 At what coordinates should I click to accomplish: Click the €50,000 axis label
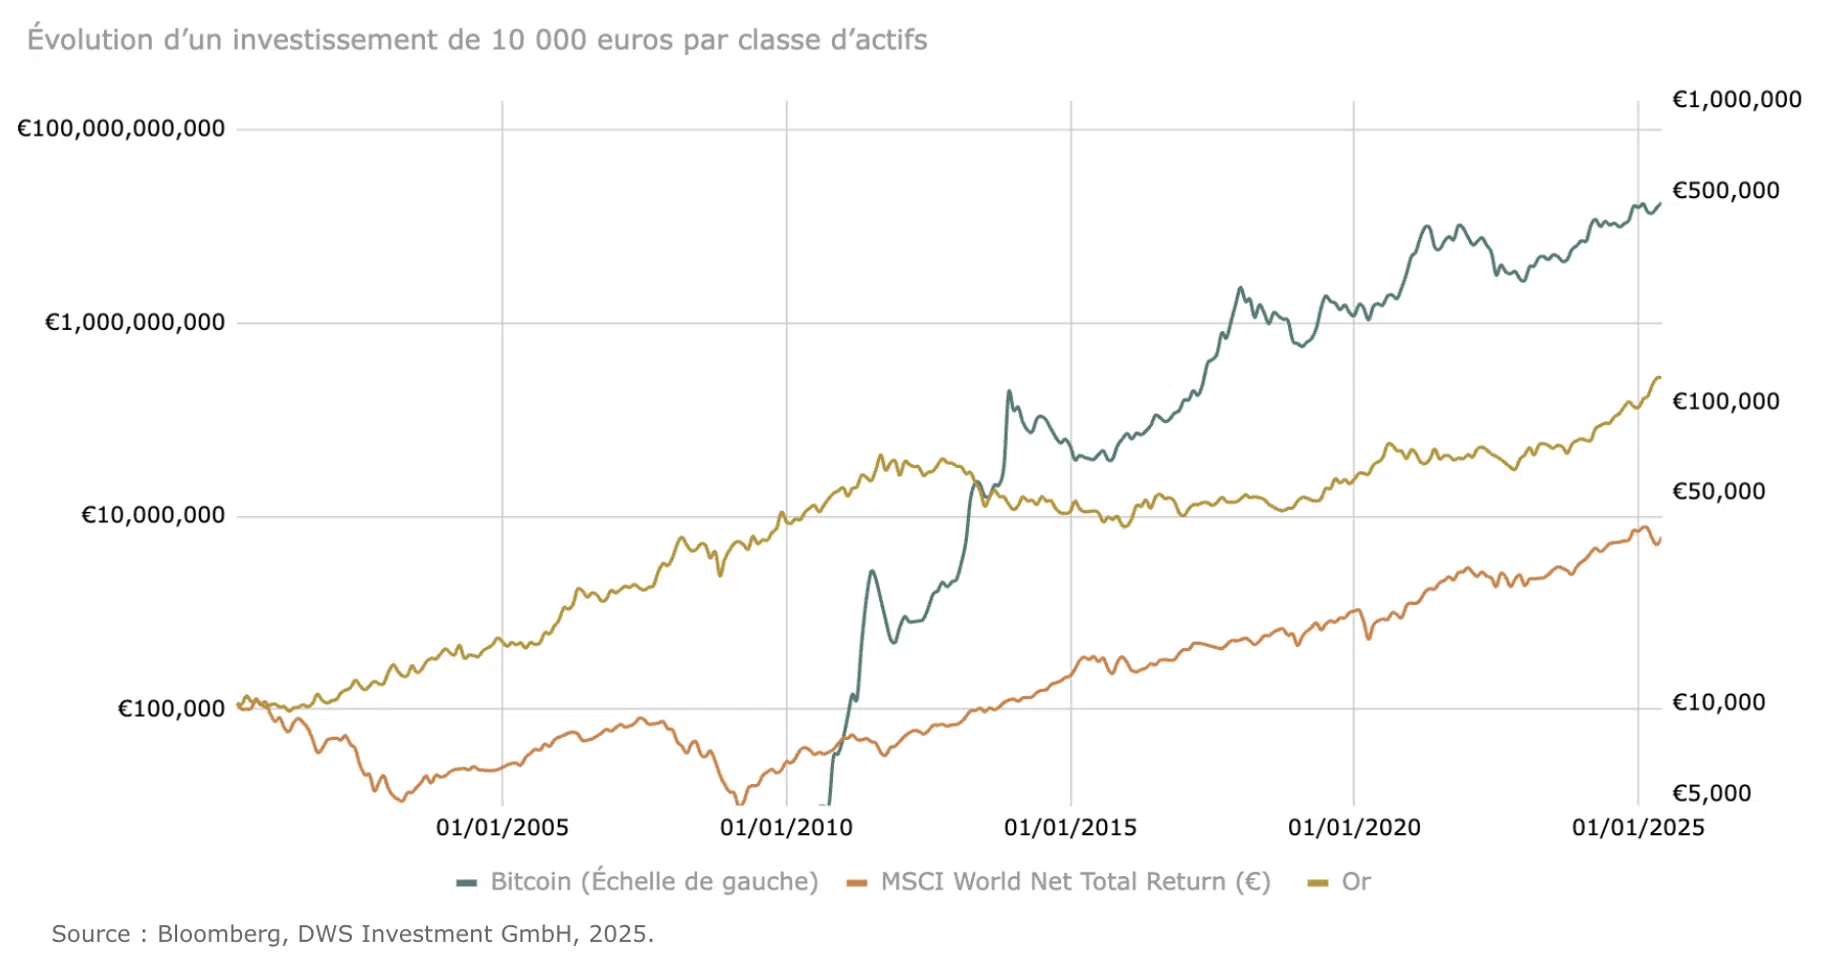pos(1719,492)
